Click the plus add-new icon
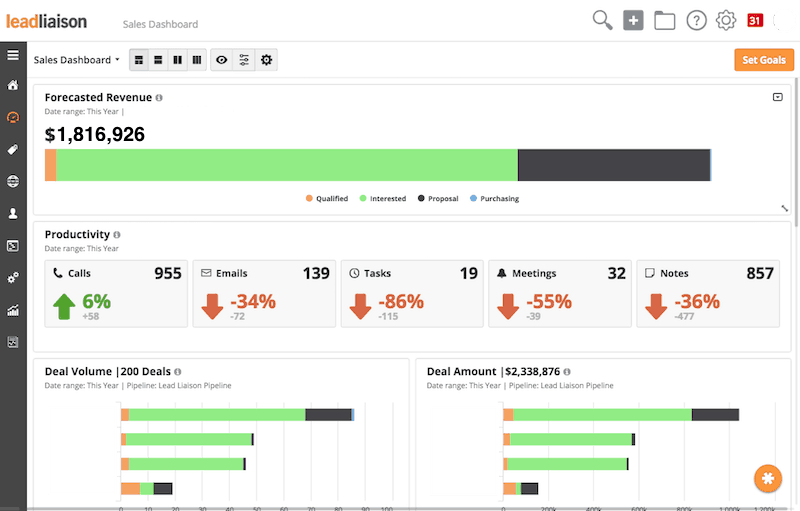This screenshot has width=800, height=511. coord(633,20)
